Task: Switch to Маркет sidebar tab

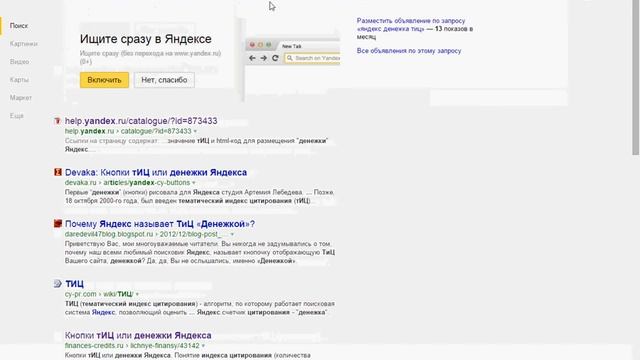Action: click(20, 98)
